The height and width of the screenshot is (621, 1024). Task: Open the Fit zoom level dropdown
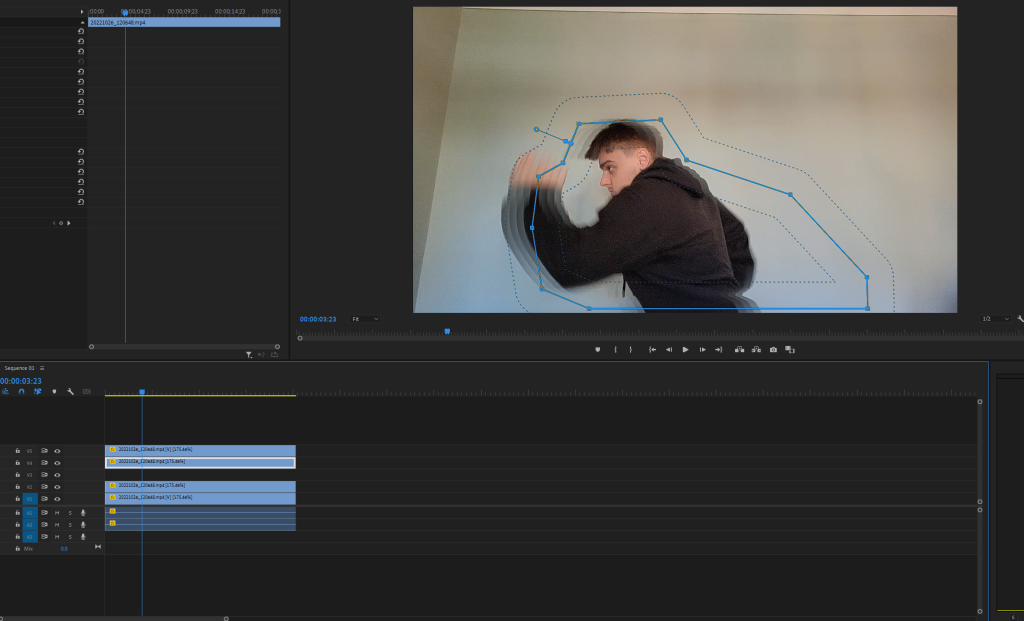tap(365, 319)
